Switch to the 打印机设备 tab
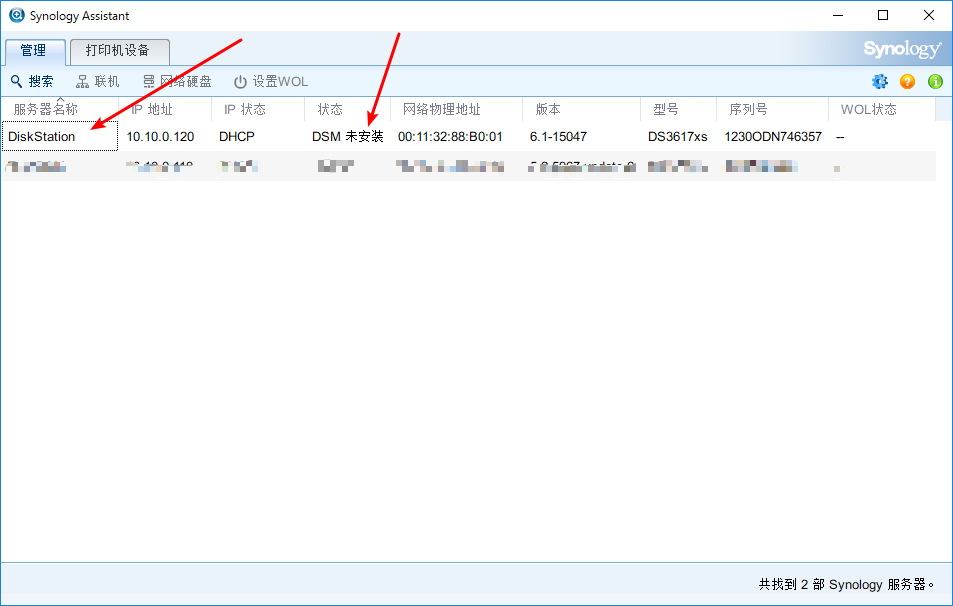This screenshot has height=606, width=953. (x=120, y=51)
